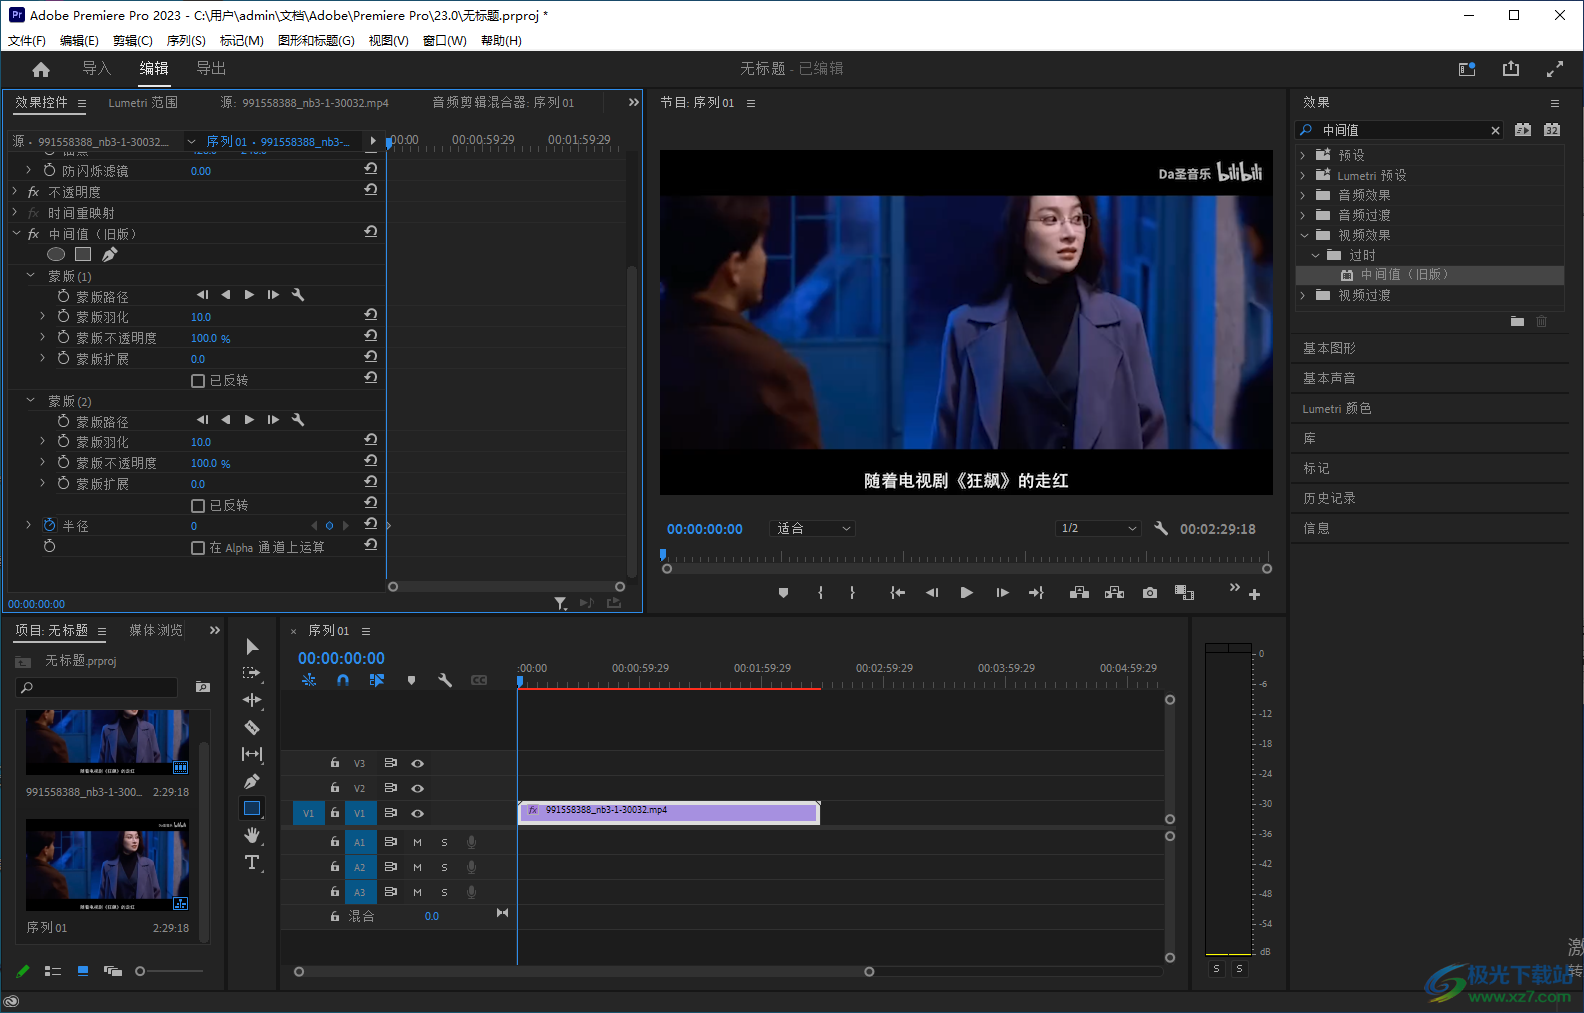Screen dimensions: 1584x1013
Task: Select the Ripple Edit tool
Action: coord(252,700)
